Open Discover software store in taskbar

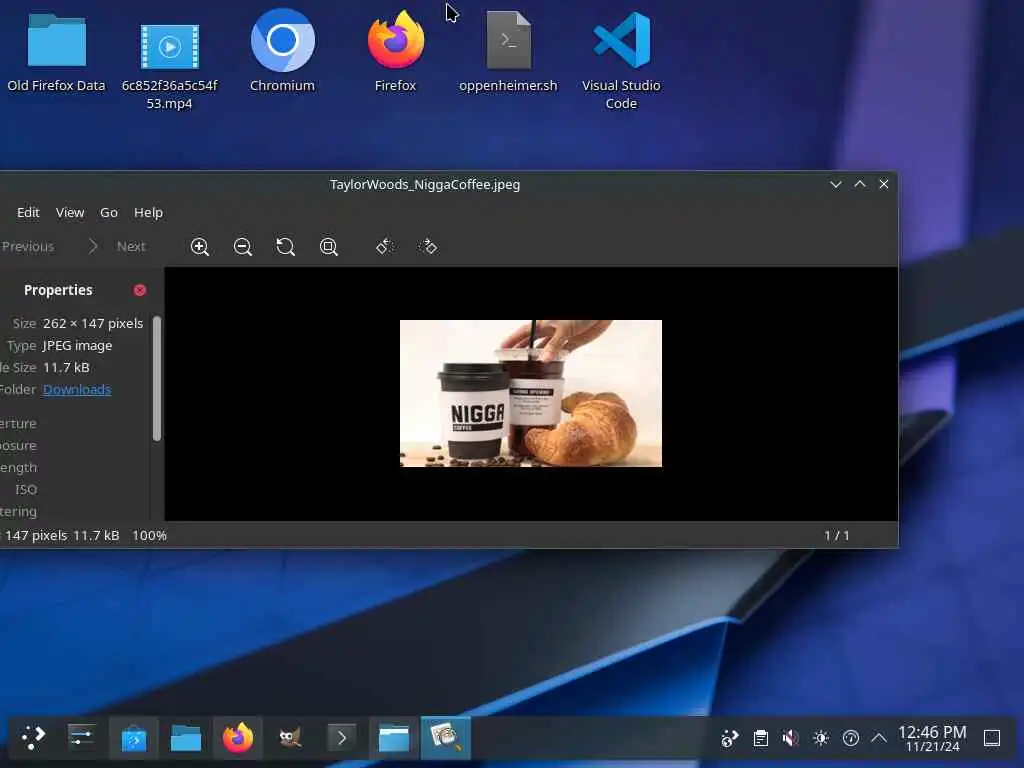point(134,739)
